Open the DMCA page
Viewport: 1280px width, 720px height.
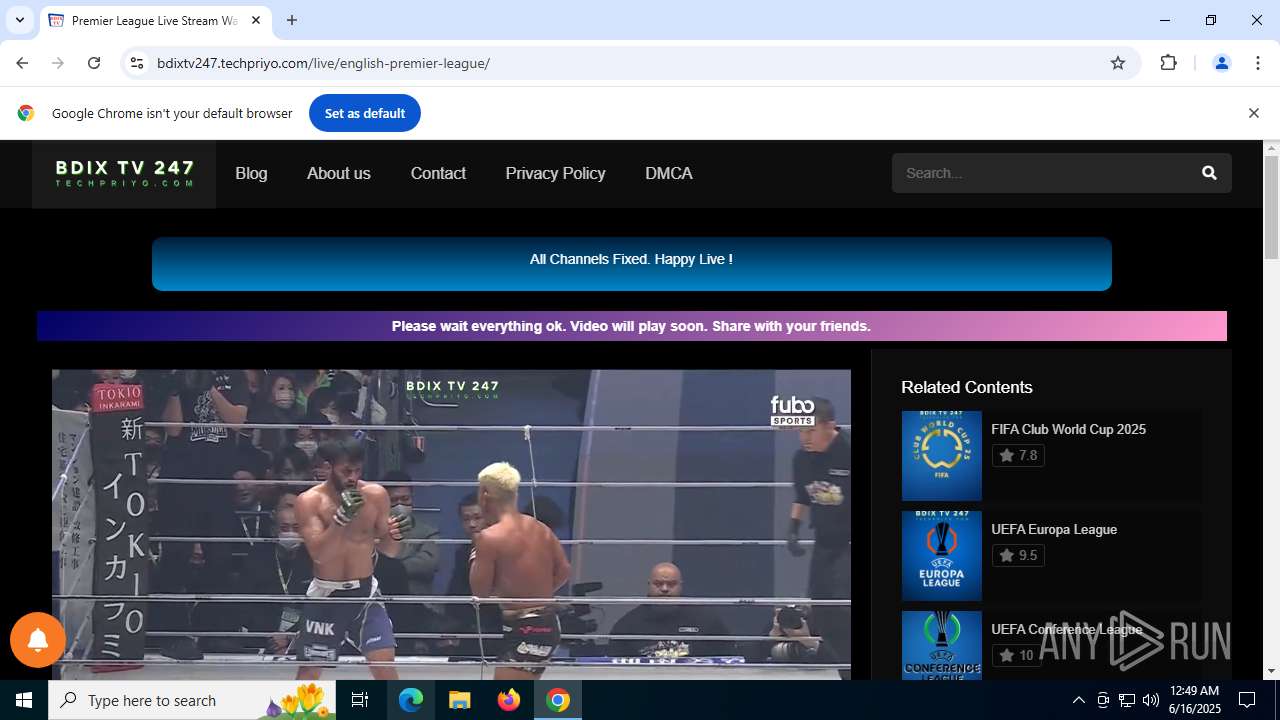[669, 173]
